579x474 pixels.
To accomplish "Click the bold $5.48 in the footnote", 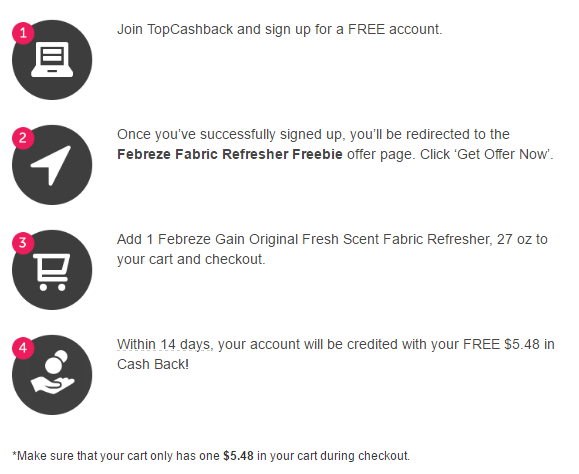I will (238, 456).
